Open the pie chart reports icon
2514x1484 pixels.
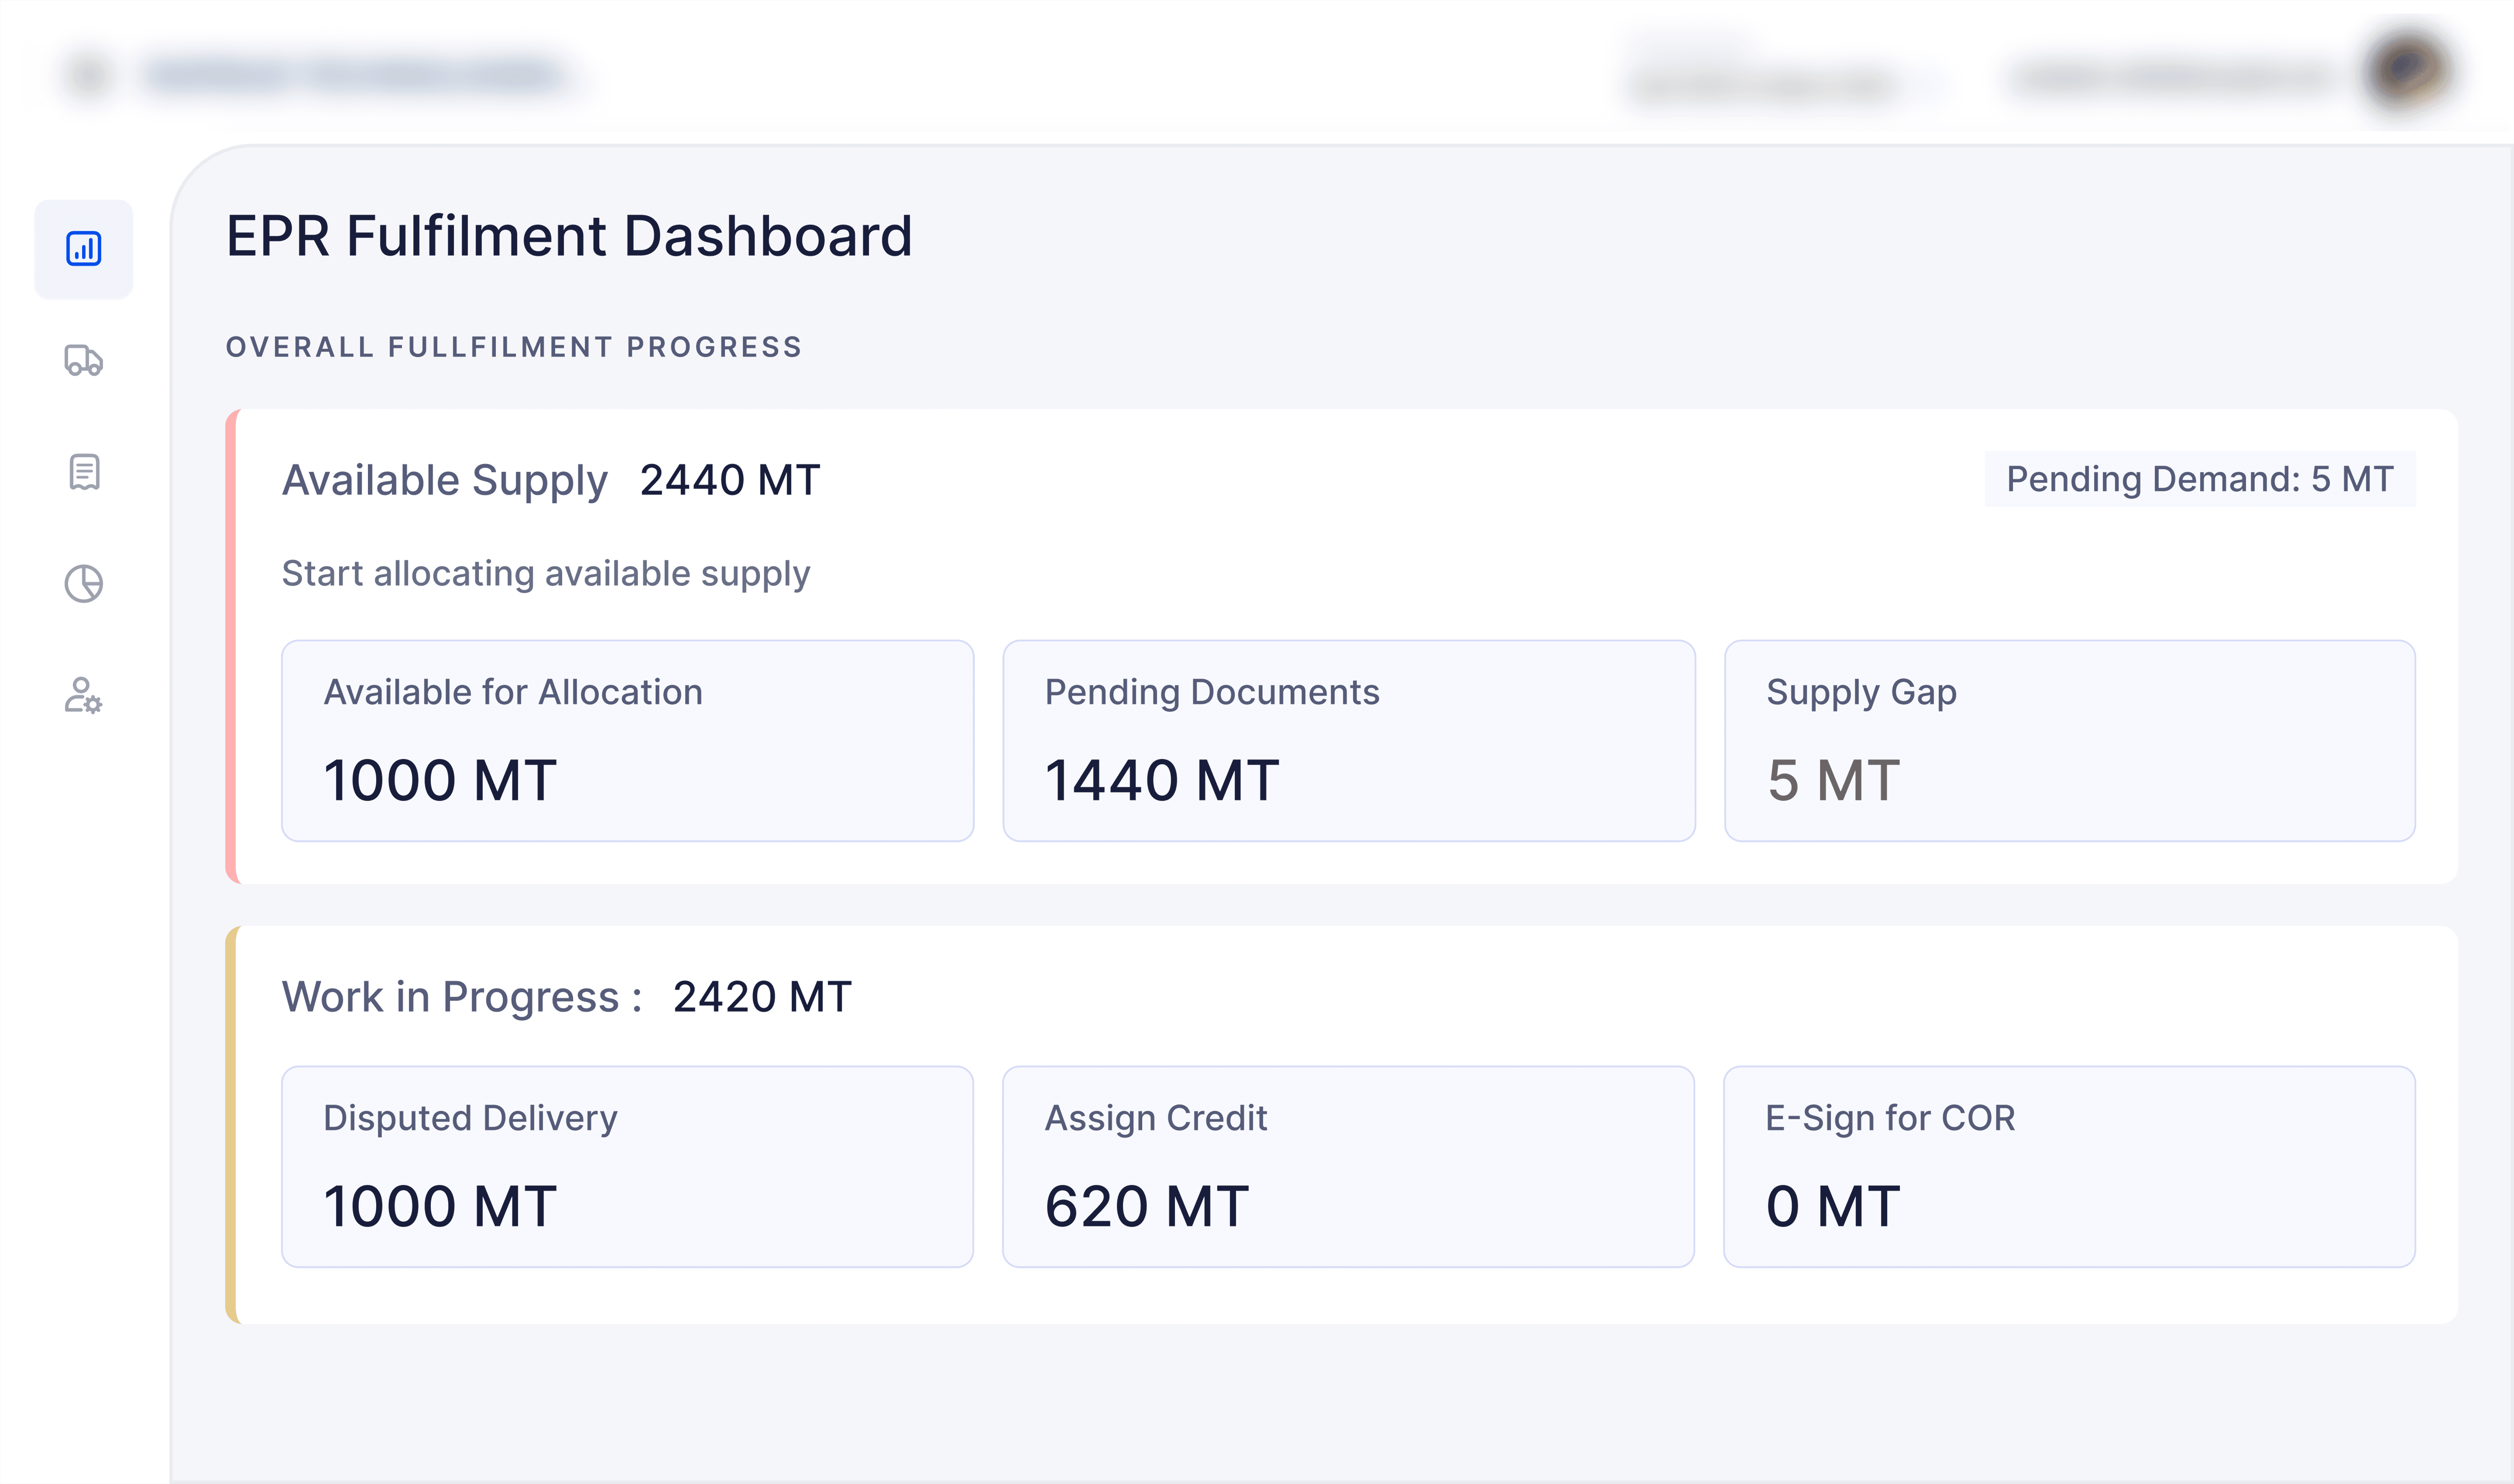84,584
